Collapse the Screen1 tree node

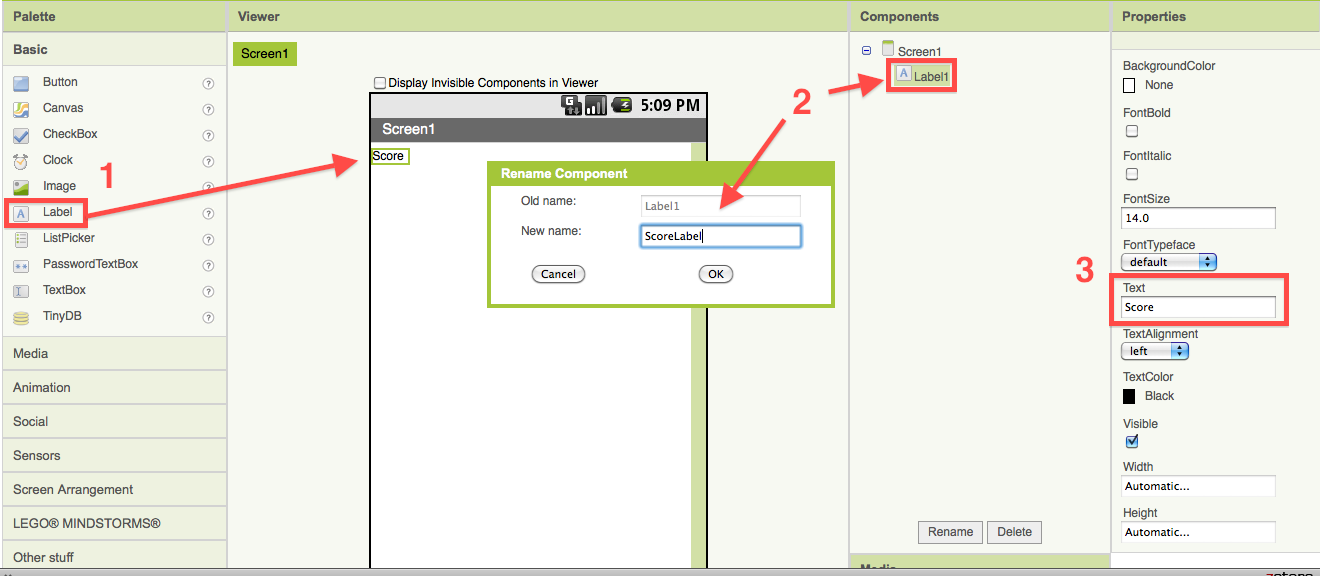[866, 51]
